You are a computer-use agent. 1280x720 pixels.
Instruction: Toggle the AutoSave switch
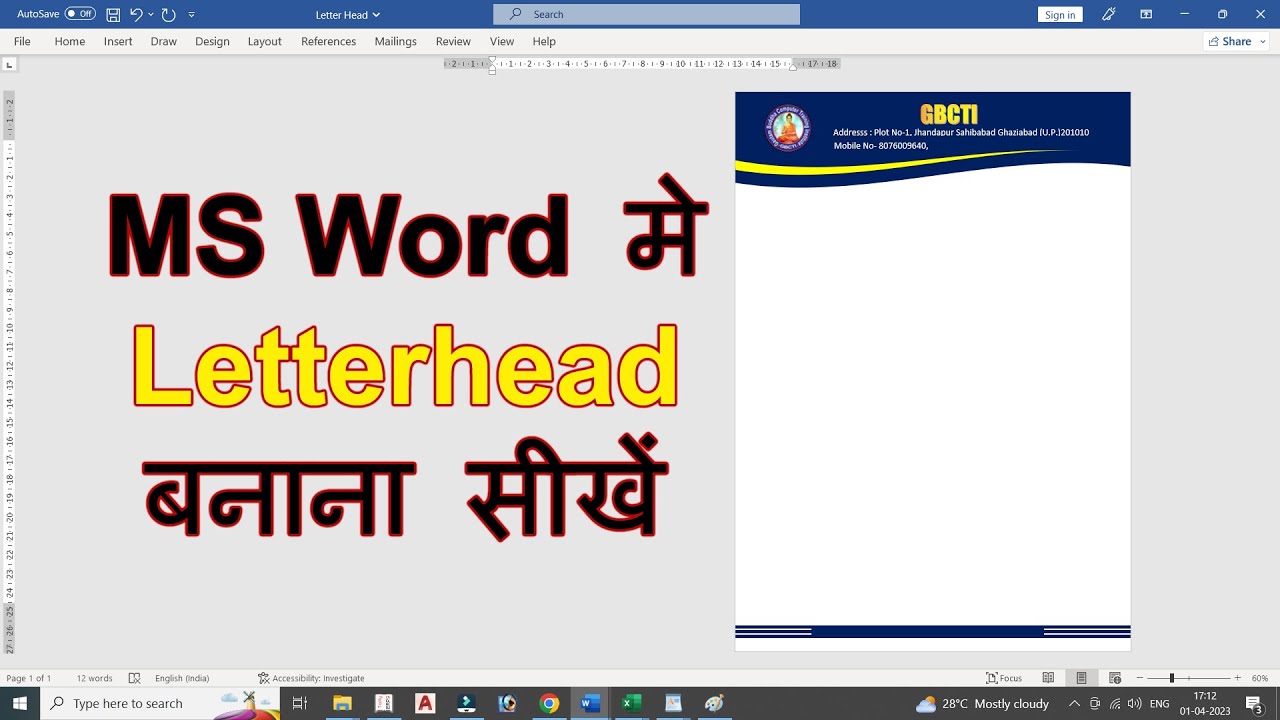[x=80, y=14]
